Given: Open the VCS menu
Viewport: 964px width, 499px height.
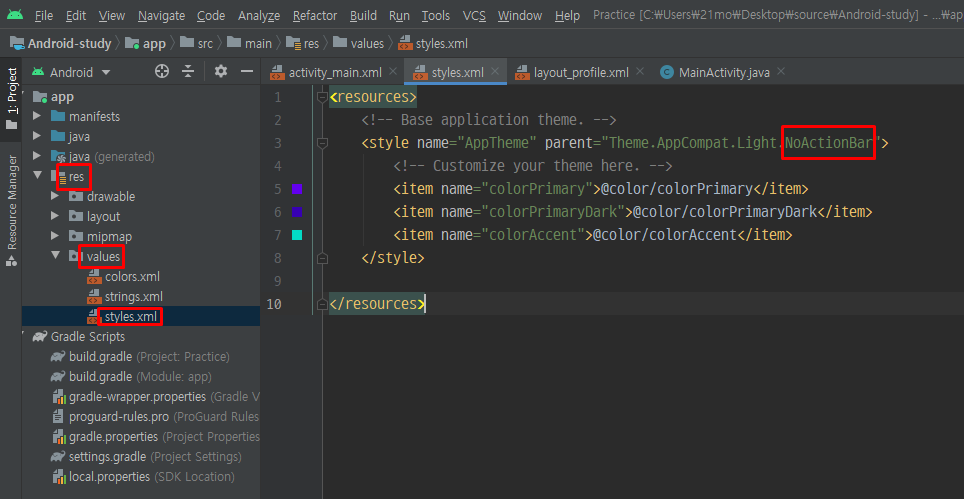Looking at the screenshot, I should [474, 16].
